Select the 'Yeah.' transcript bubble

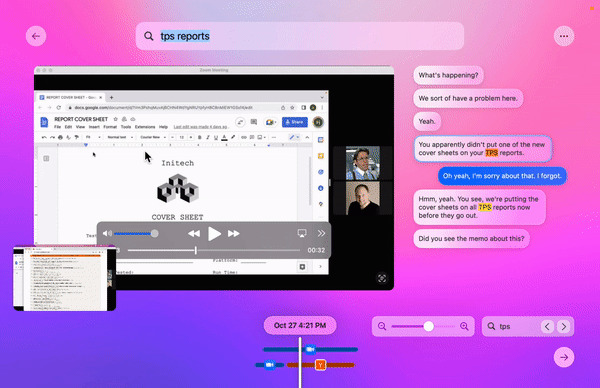427,121
